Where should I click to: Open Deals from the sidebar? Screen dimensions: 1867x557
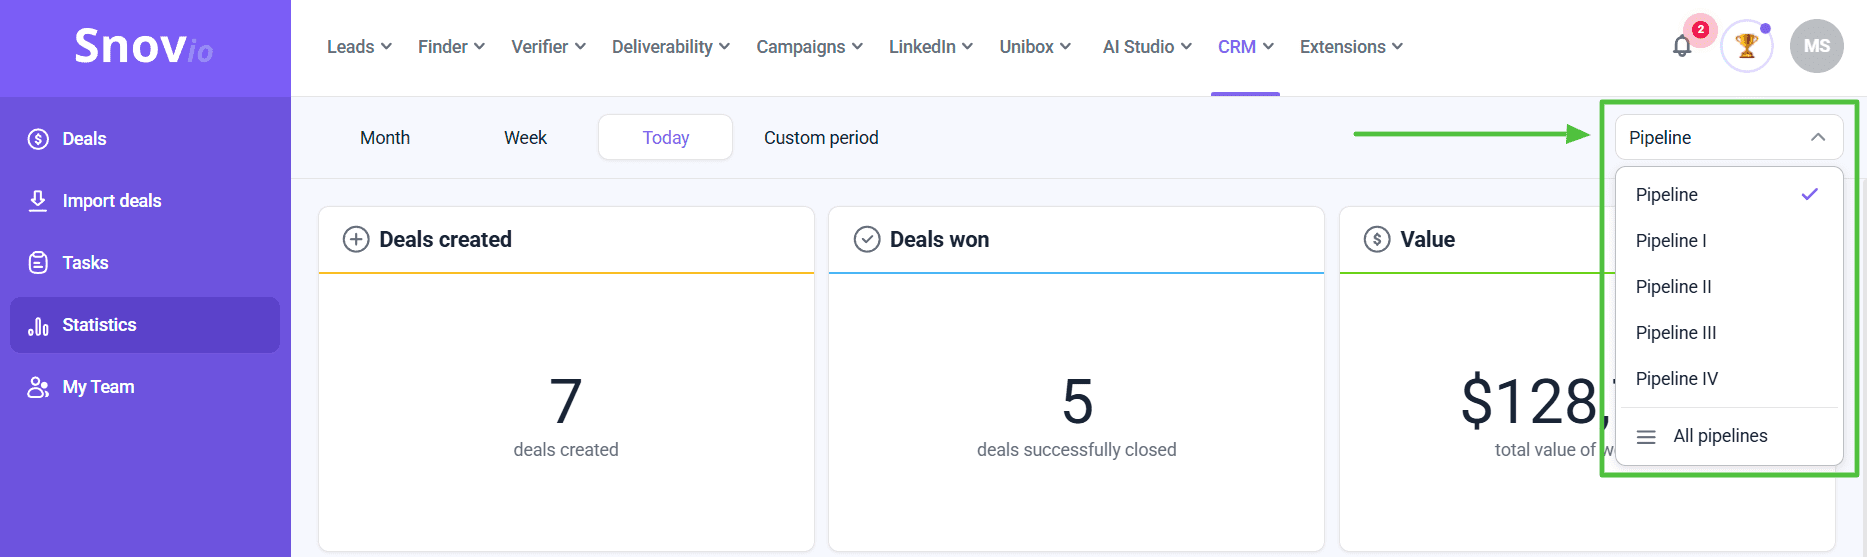click(x=84, y=139)
